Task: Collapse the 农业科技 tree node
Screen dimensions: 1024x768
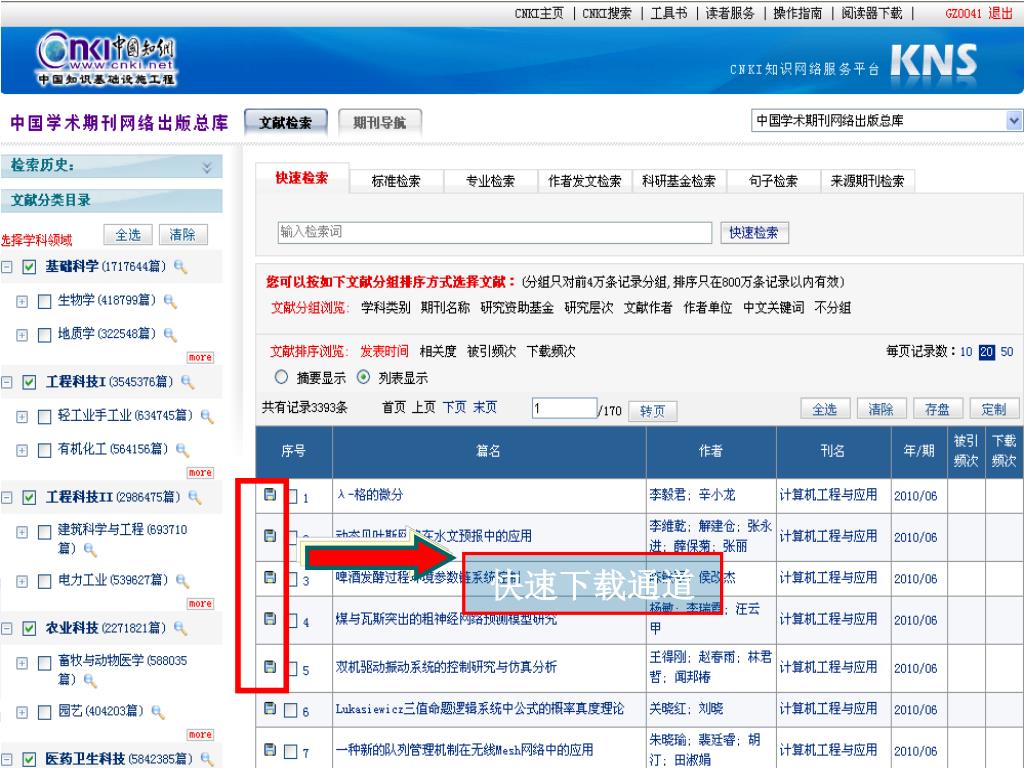Action: (x=7, y=628)
